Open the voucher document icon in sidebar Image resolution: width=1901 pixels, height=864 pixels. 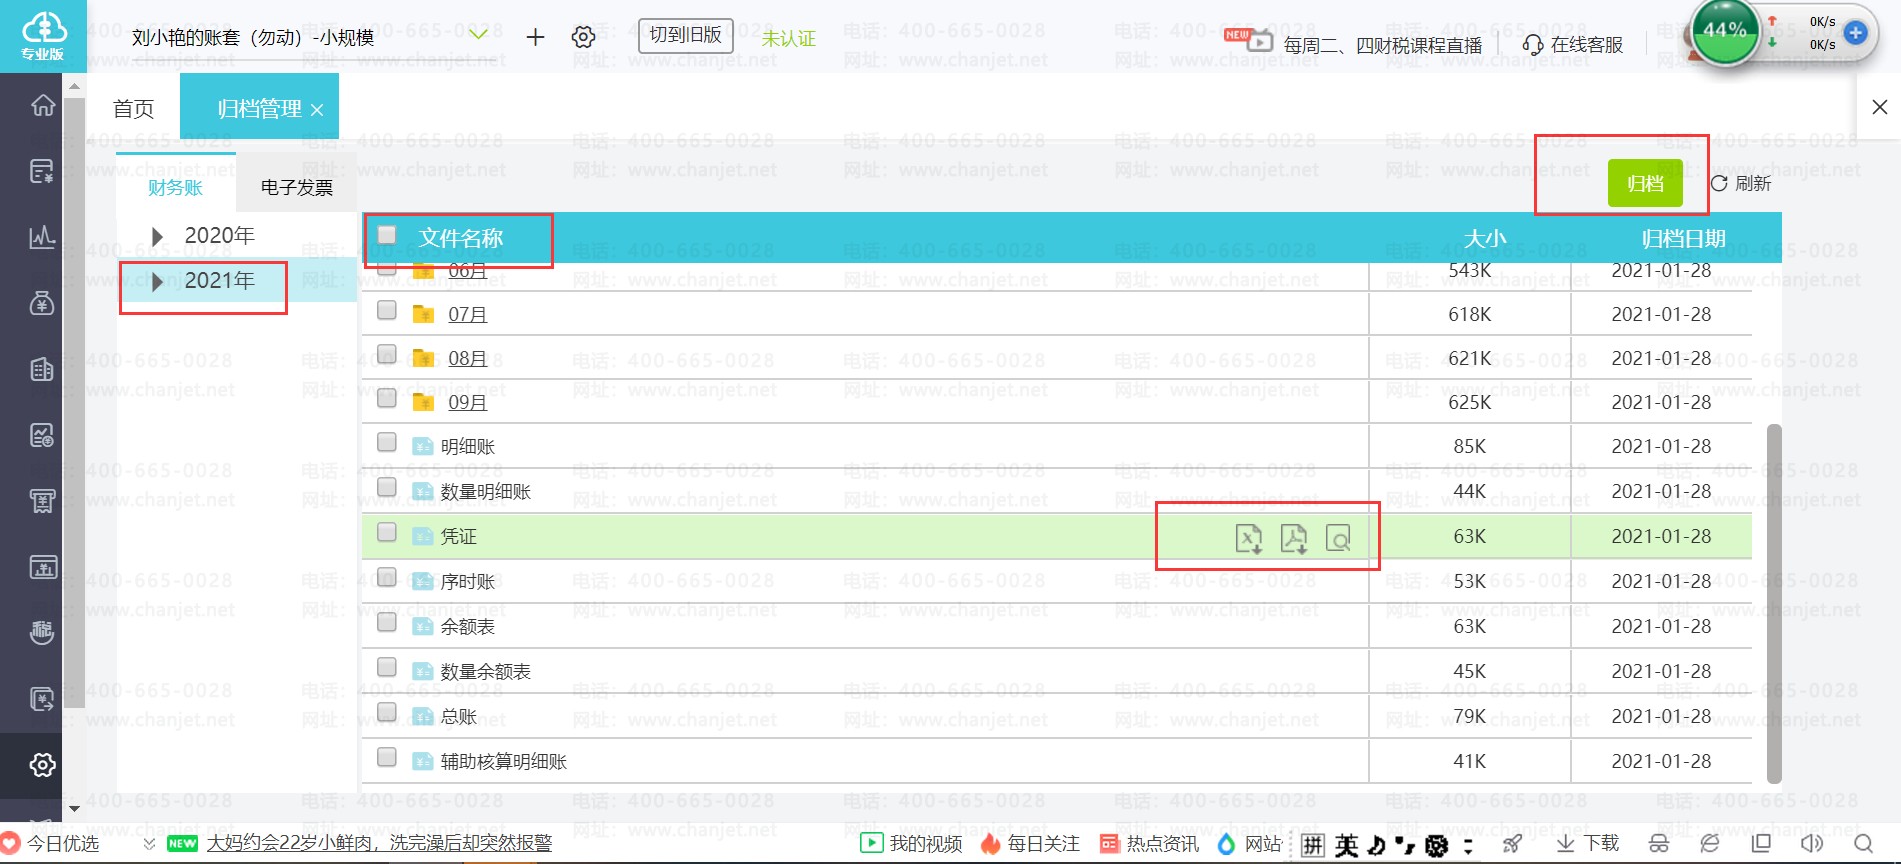point(42,171)
